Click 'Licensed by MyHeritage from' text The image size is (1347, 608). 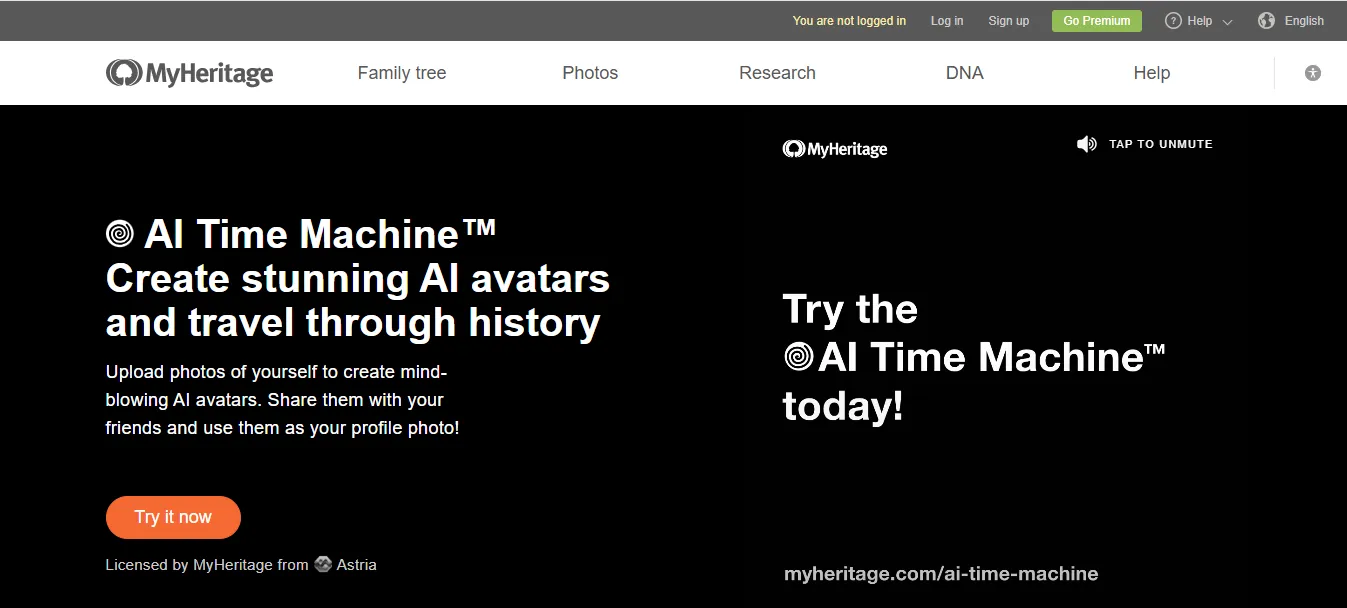coord(207,564)
